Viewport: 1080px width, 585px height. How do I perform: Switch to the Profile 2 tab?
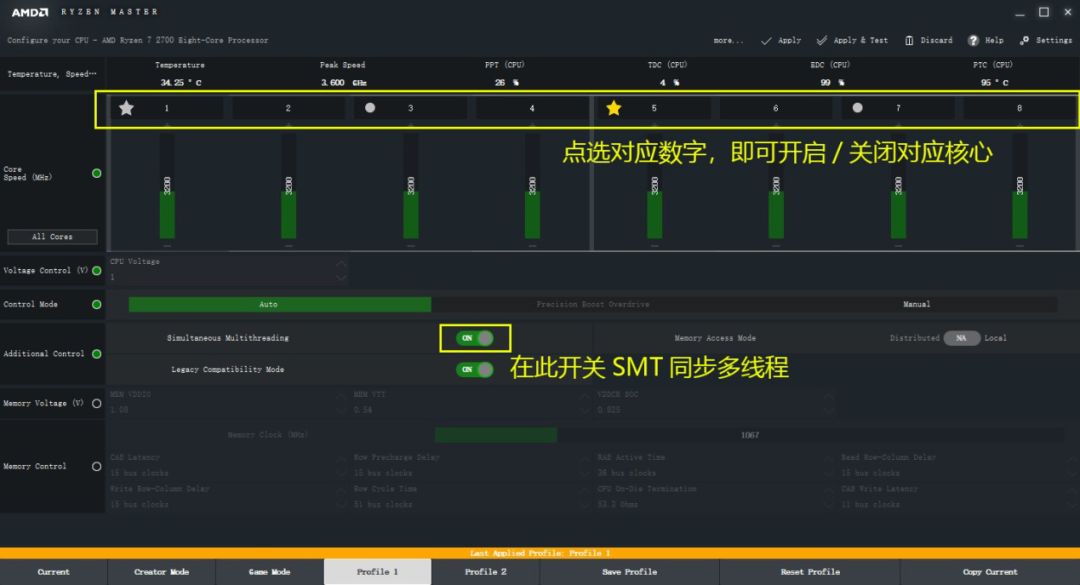[485, 572]
